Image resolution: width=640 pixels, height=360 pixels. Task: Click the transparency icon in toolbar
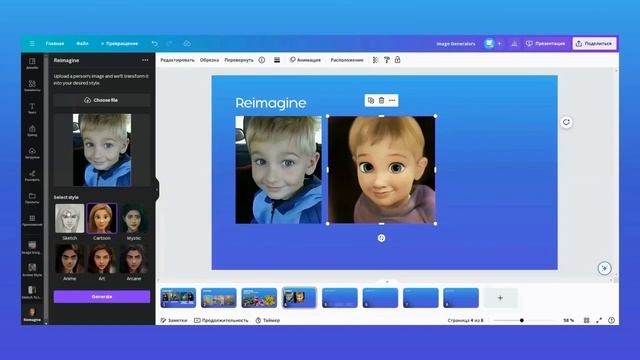376,60
